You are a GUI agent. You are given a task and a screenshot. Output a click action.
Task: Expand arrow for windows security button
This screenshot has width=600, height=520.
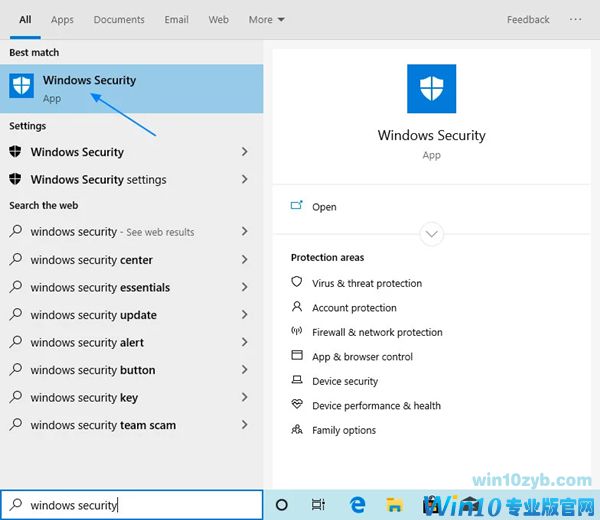(x=245, y=370)
